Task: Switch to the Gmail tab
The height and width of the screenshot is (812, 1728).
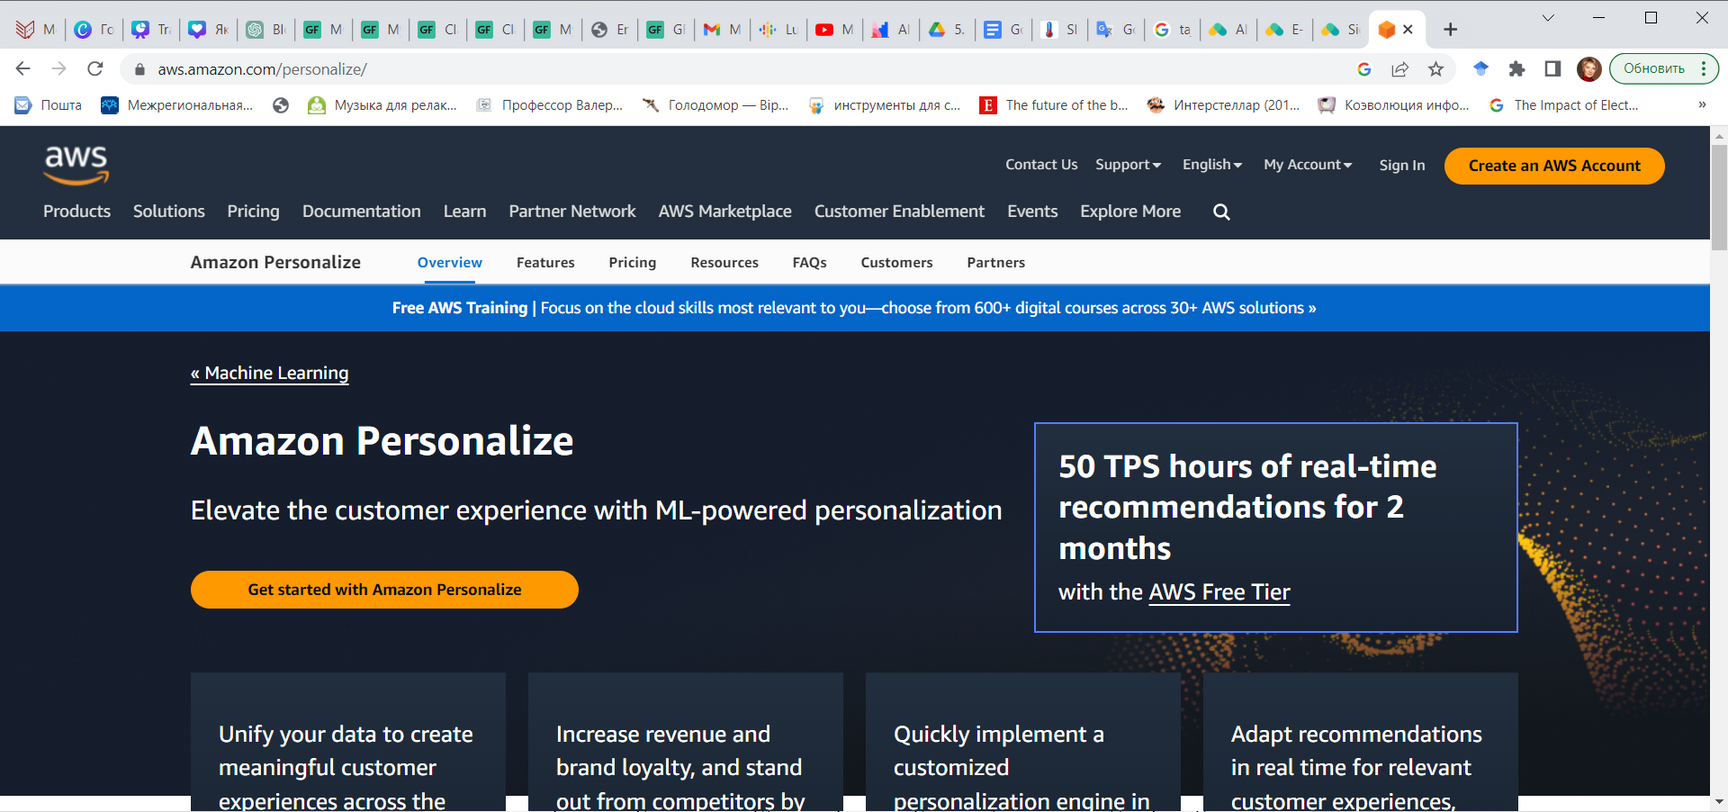Action: (722, 30)
